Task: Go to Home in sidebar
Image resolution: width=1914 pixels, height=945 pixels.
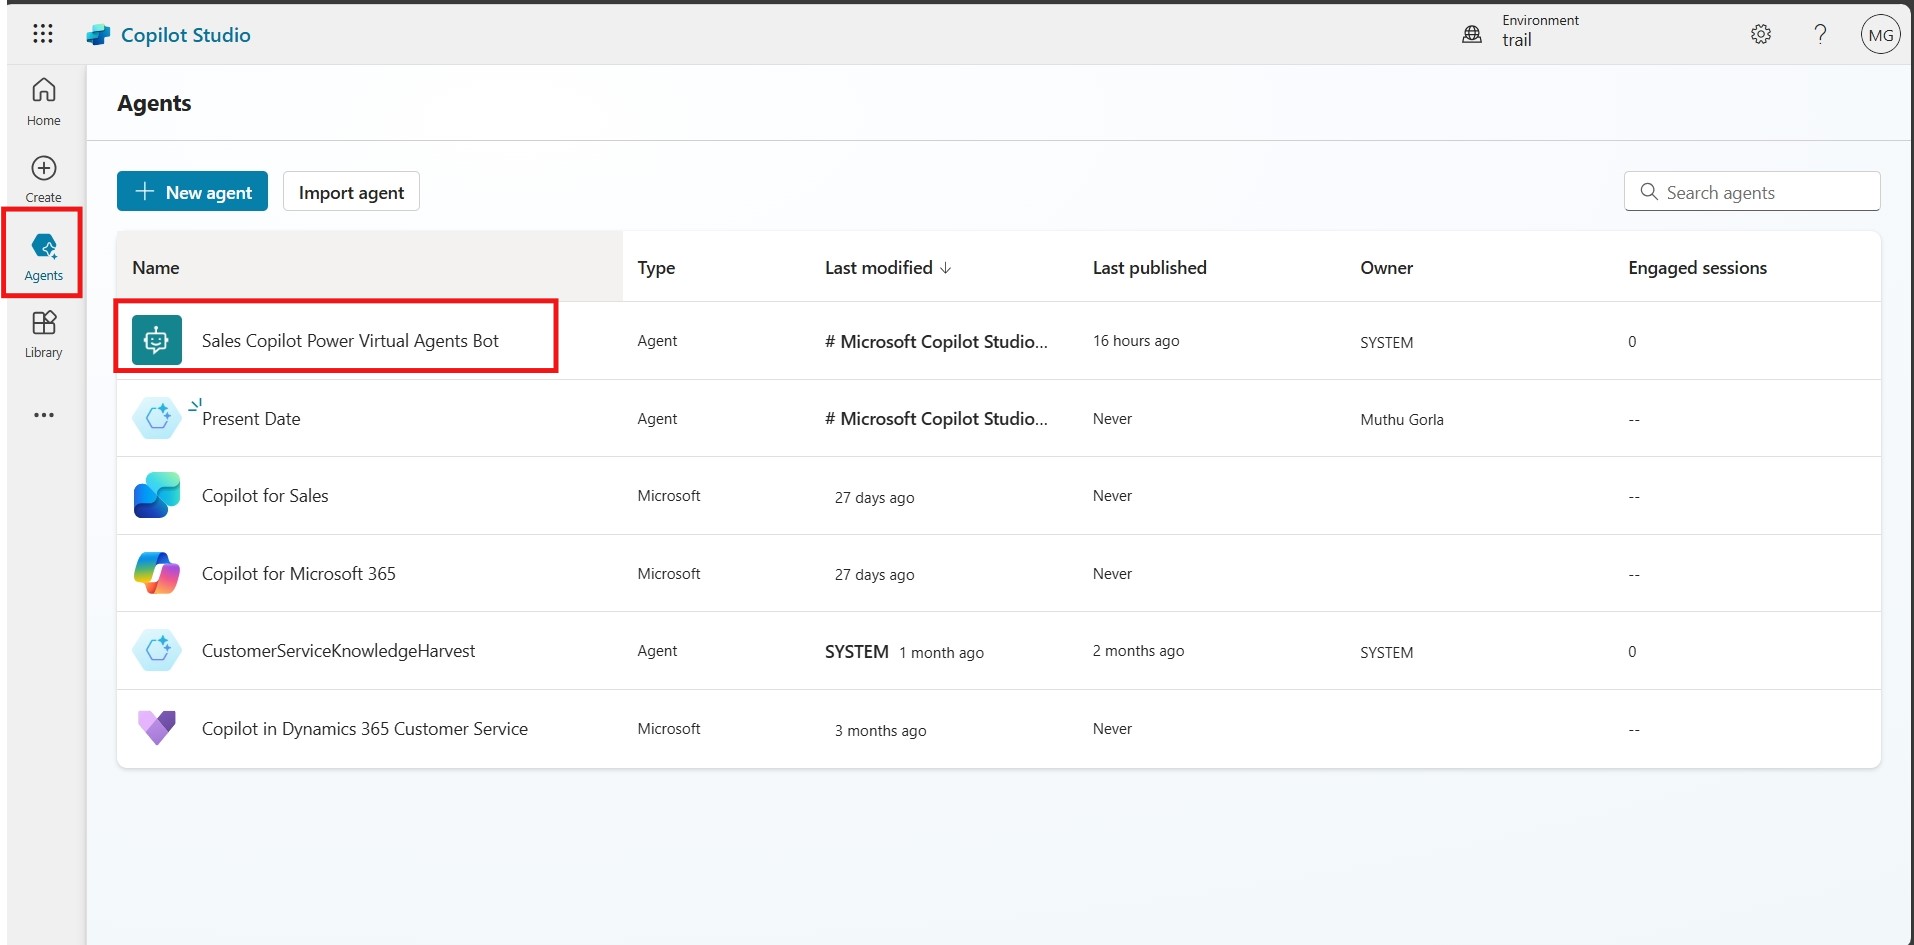Action: (x=43, y=101)
